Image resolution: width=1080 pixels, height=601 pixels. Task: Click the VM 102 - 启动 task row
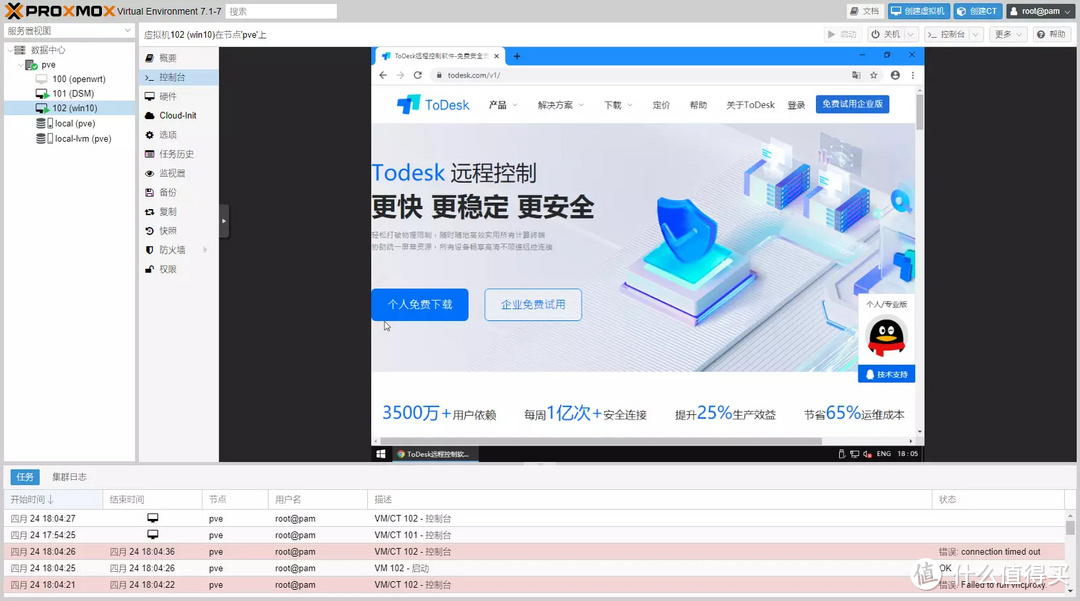(x=534, y=569)
